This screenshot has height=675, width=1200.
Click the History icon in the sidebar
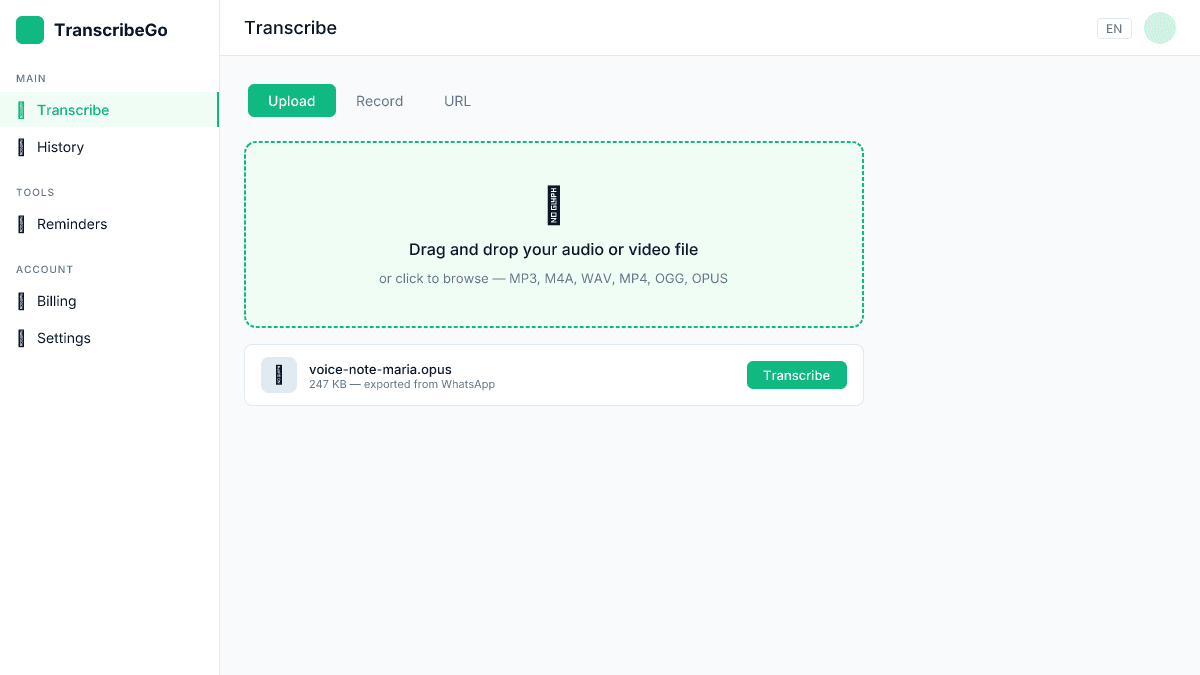click(x=22, y=147)
